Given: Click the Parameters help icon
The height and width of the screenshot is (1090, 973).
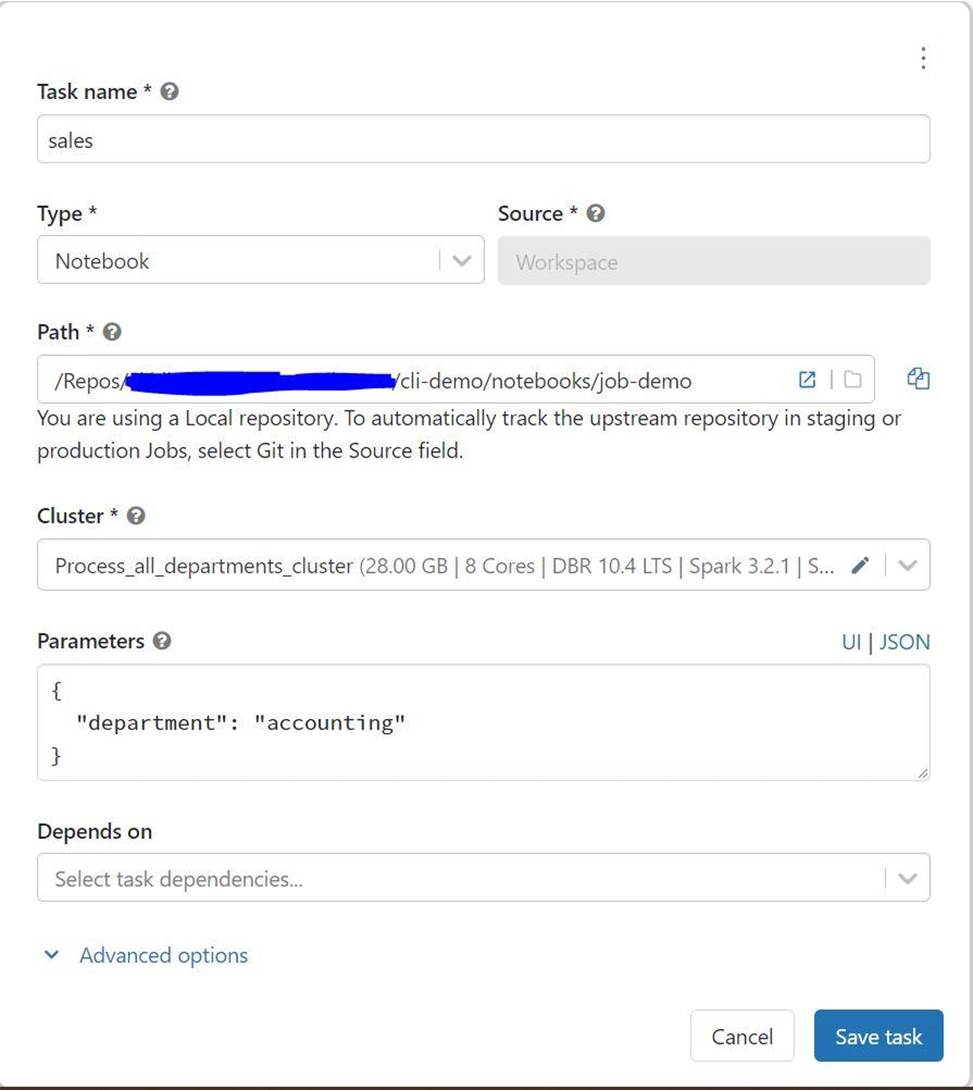Looking at the screenshot, I should click(x=162, y=641).
